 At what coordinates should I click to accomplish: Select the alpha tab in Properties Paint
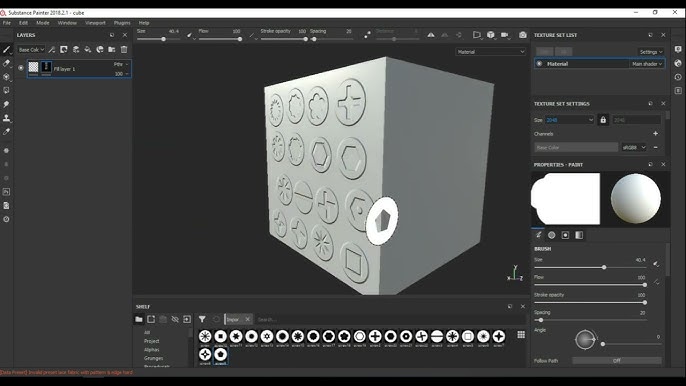click(552, 235)
